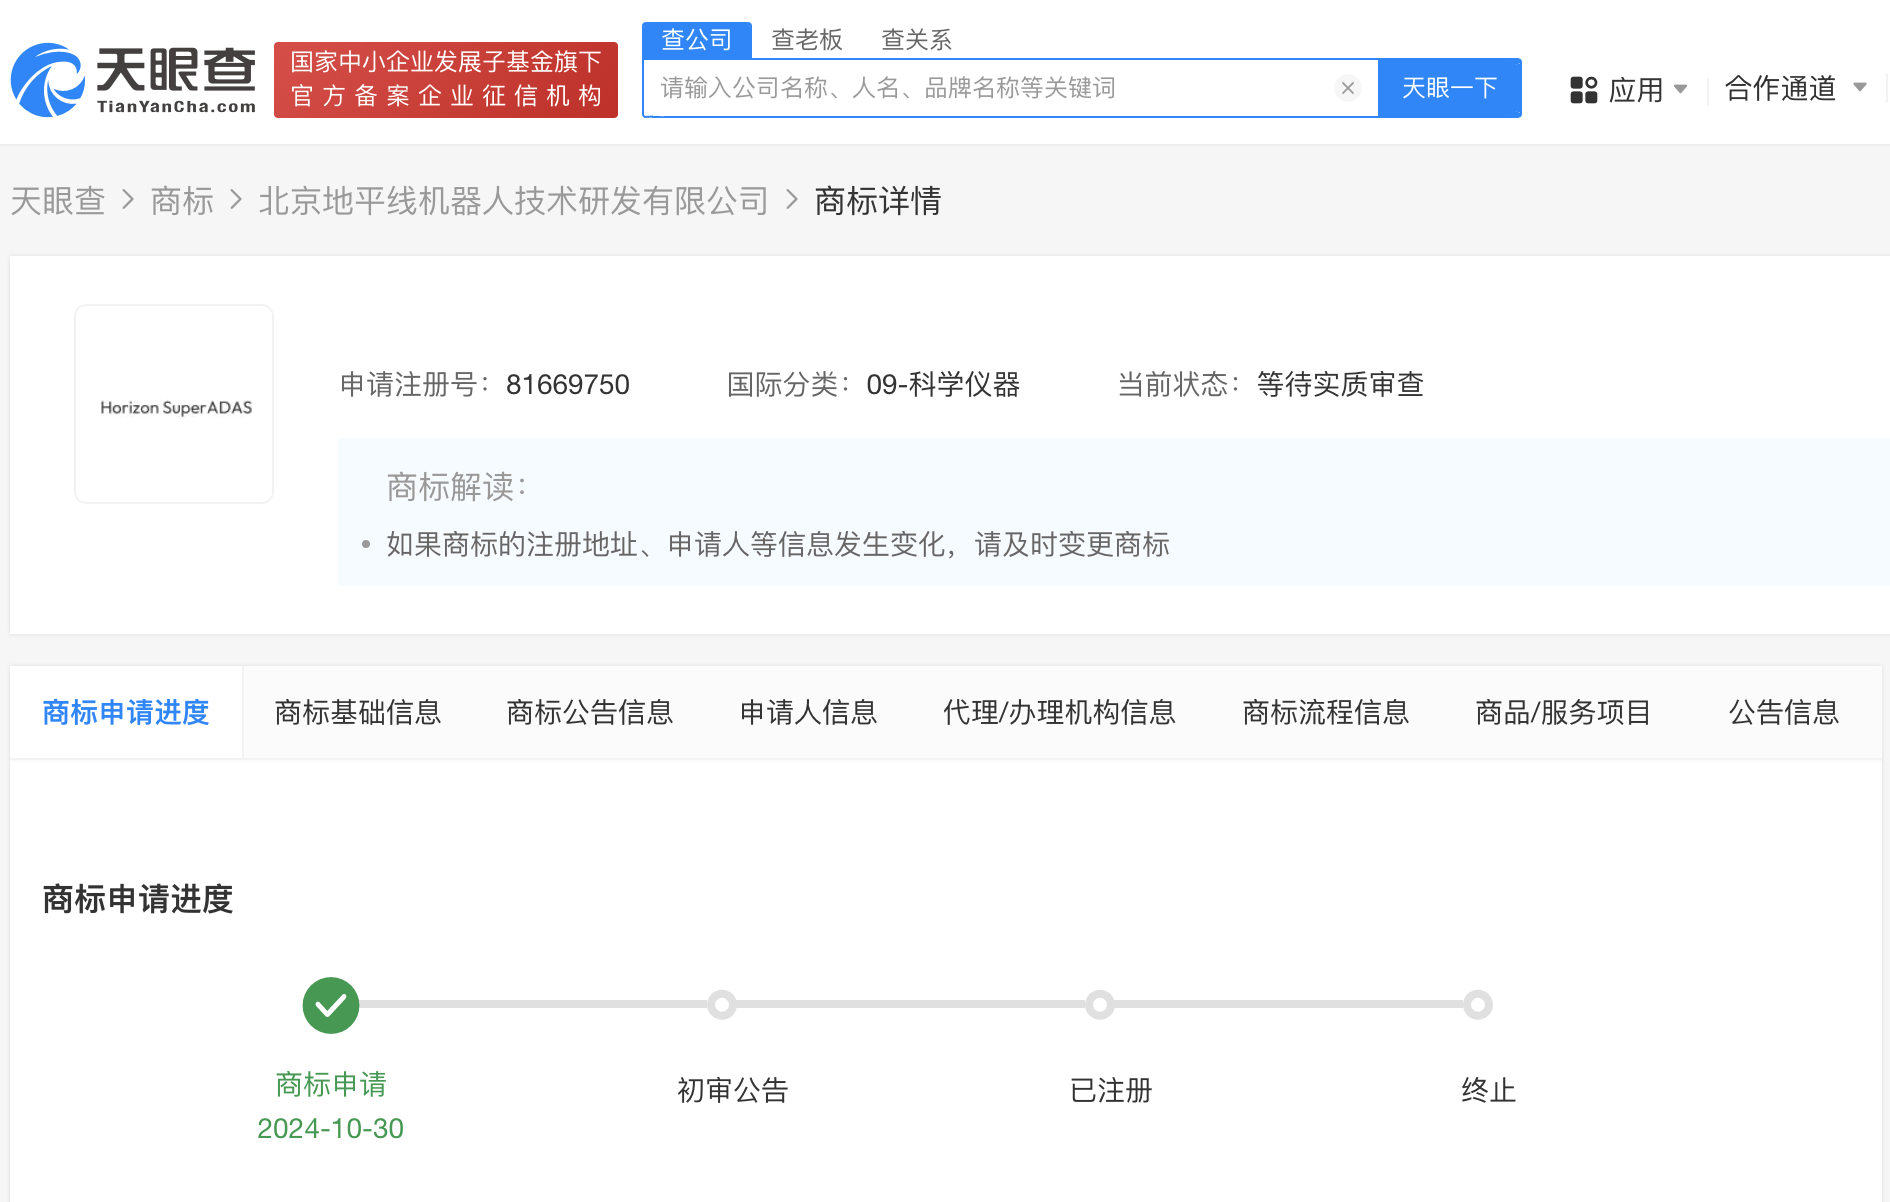The width and height of the screenshot is (1890, 1202).
Task: Open the 应用 grid icon
Action: click(x=1583, y=90)
